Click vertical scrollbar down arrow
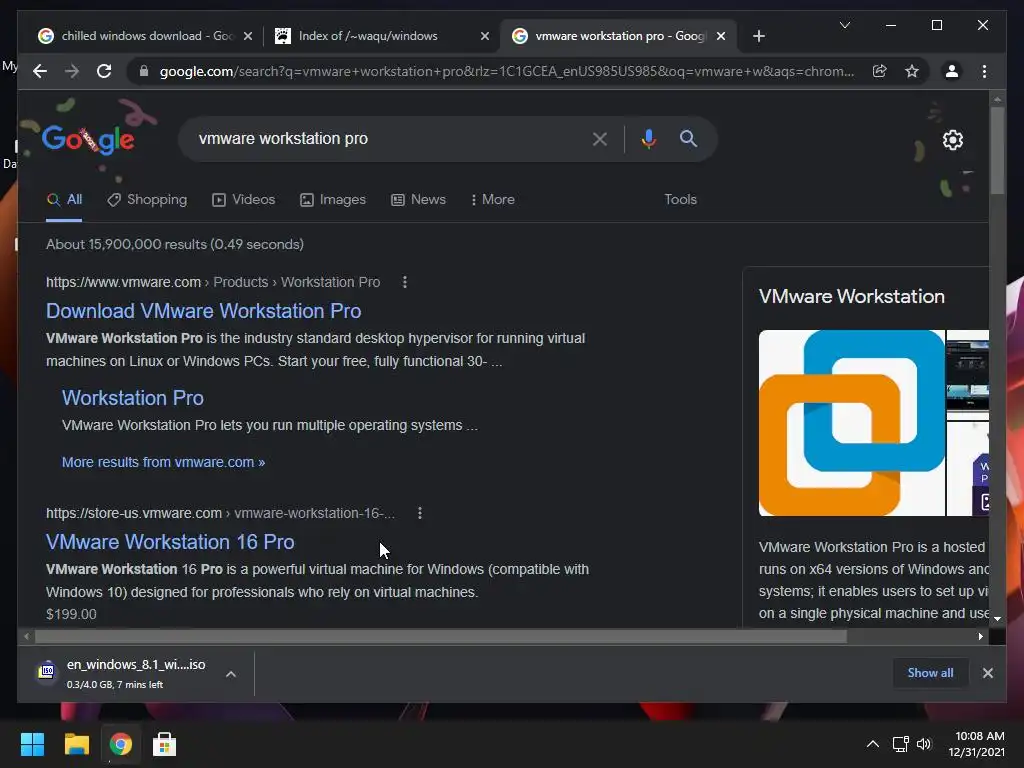Viewport: 1024px width, 768px height. tap(997, 618)
